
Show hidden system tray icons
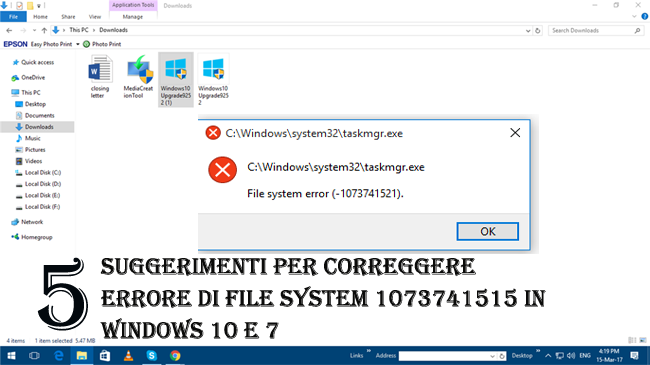[x=548, y=356]
